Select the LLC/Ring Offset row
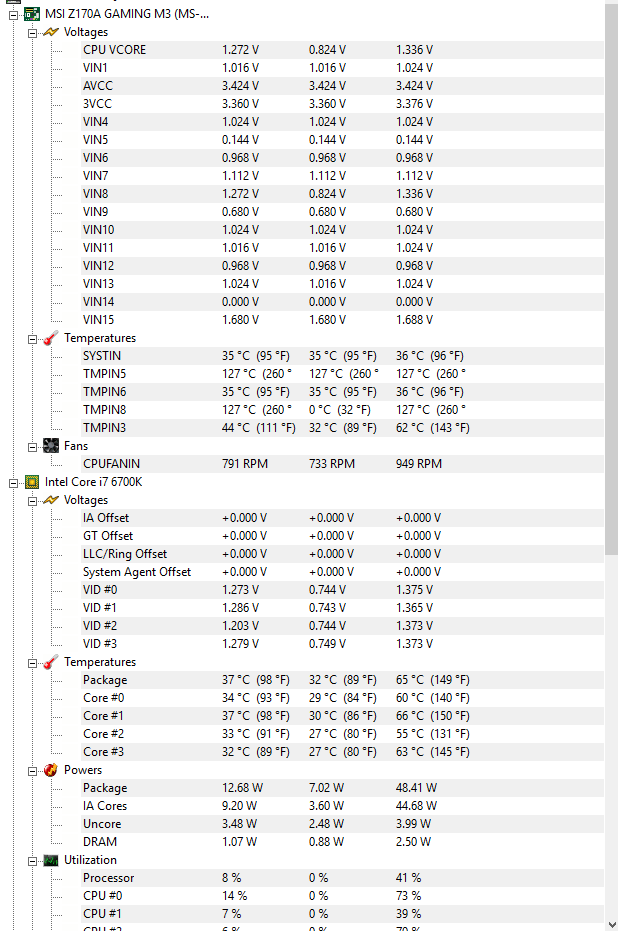The height and width of the screenshot is (931, 618). click(343, 554)
